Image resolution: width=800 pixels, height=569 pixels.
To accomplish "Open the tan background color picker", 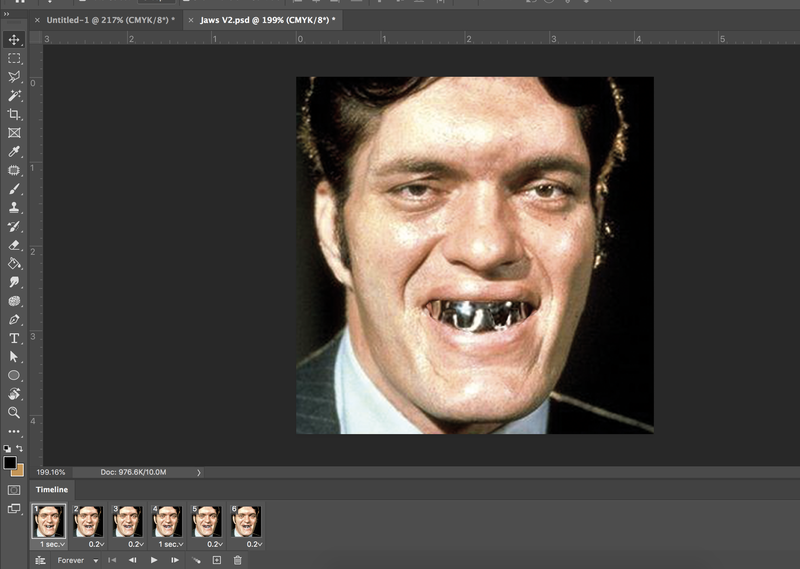I will coord(20,472).
